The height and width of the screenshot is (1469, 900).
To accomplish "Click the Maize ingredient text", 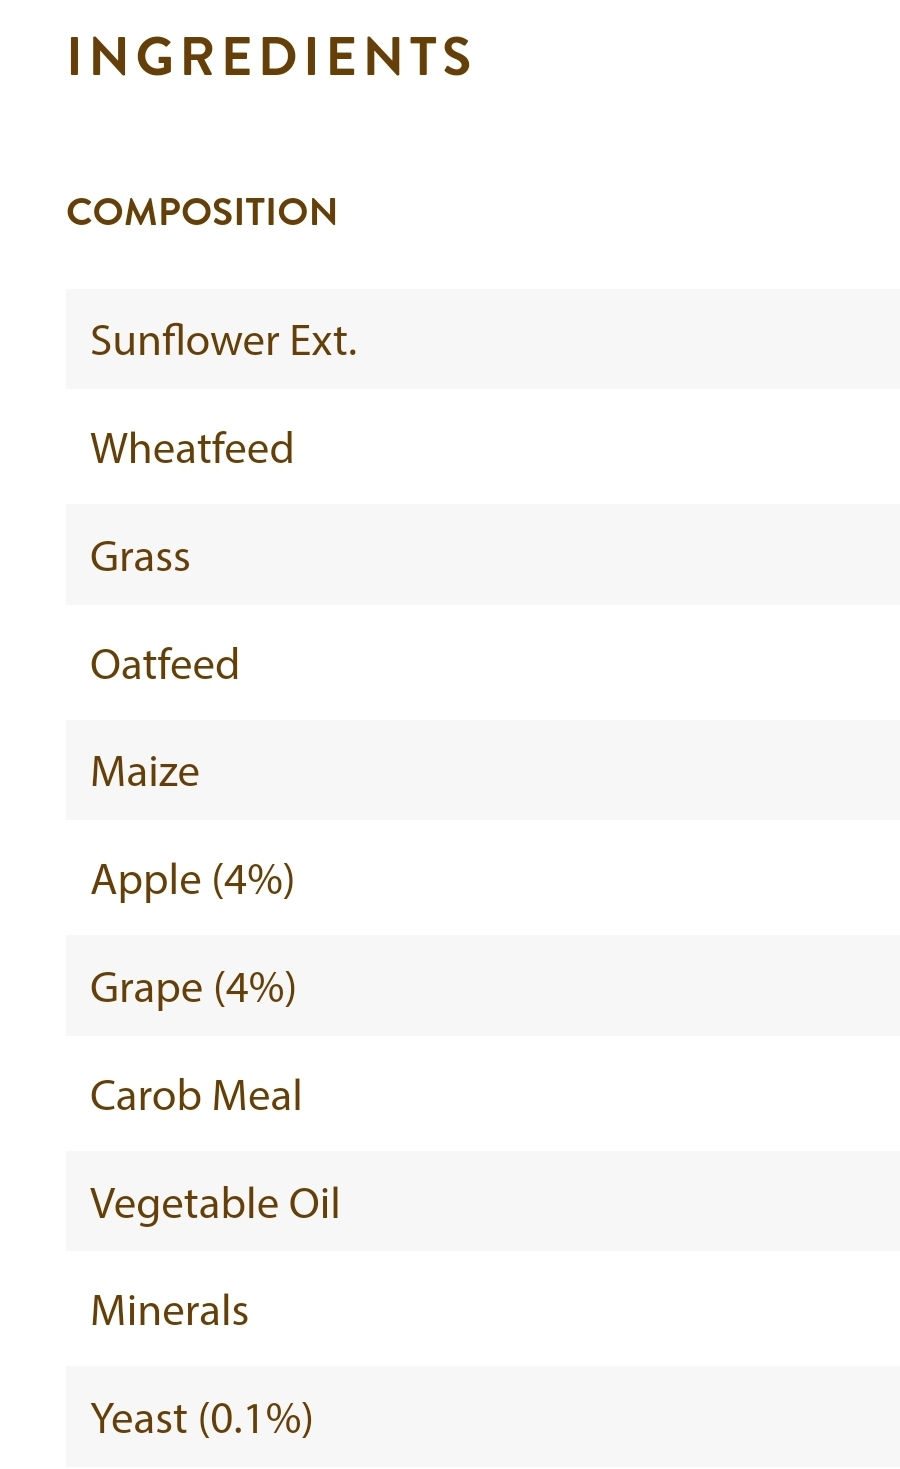I will (145, 772).
